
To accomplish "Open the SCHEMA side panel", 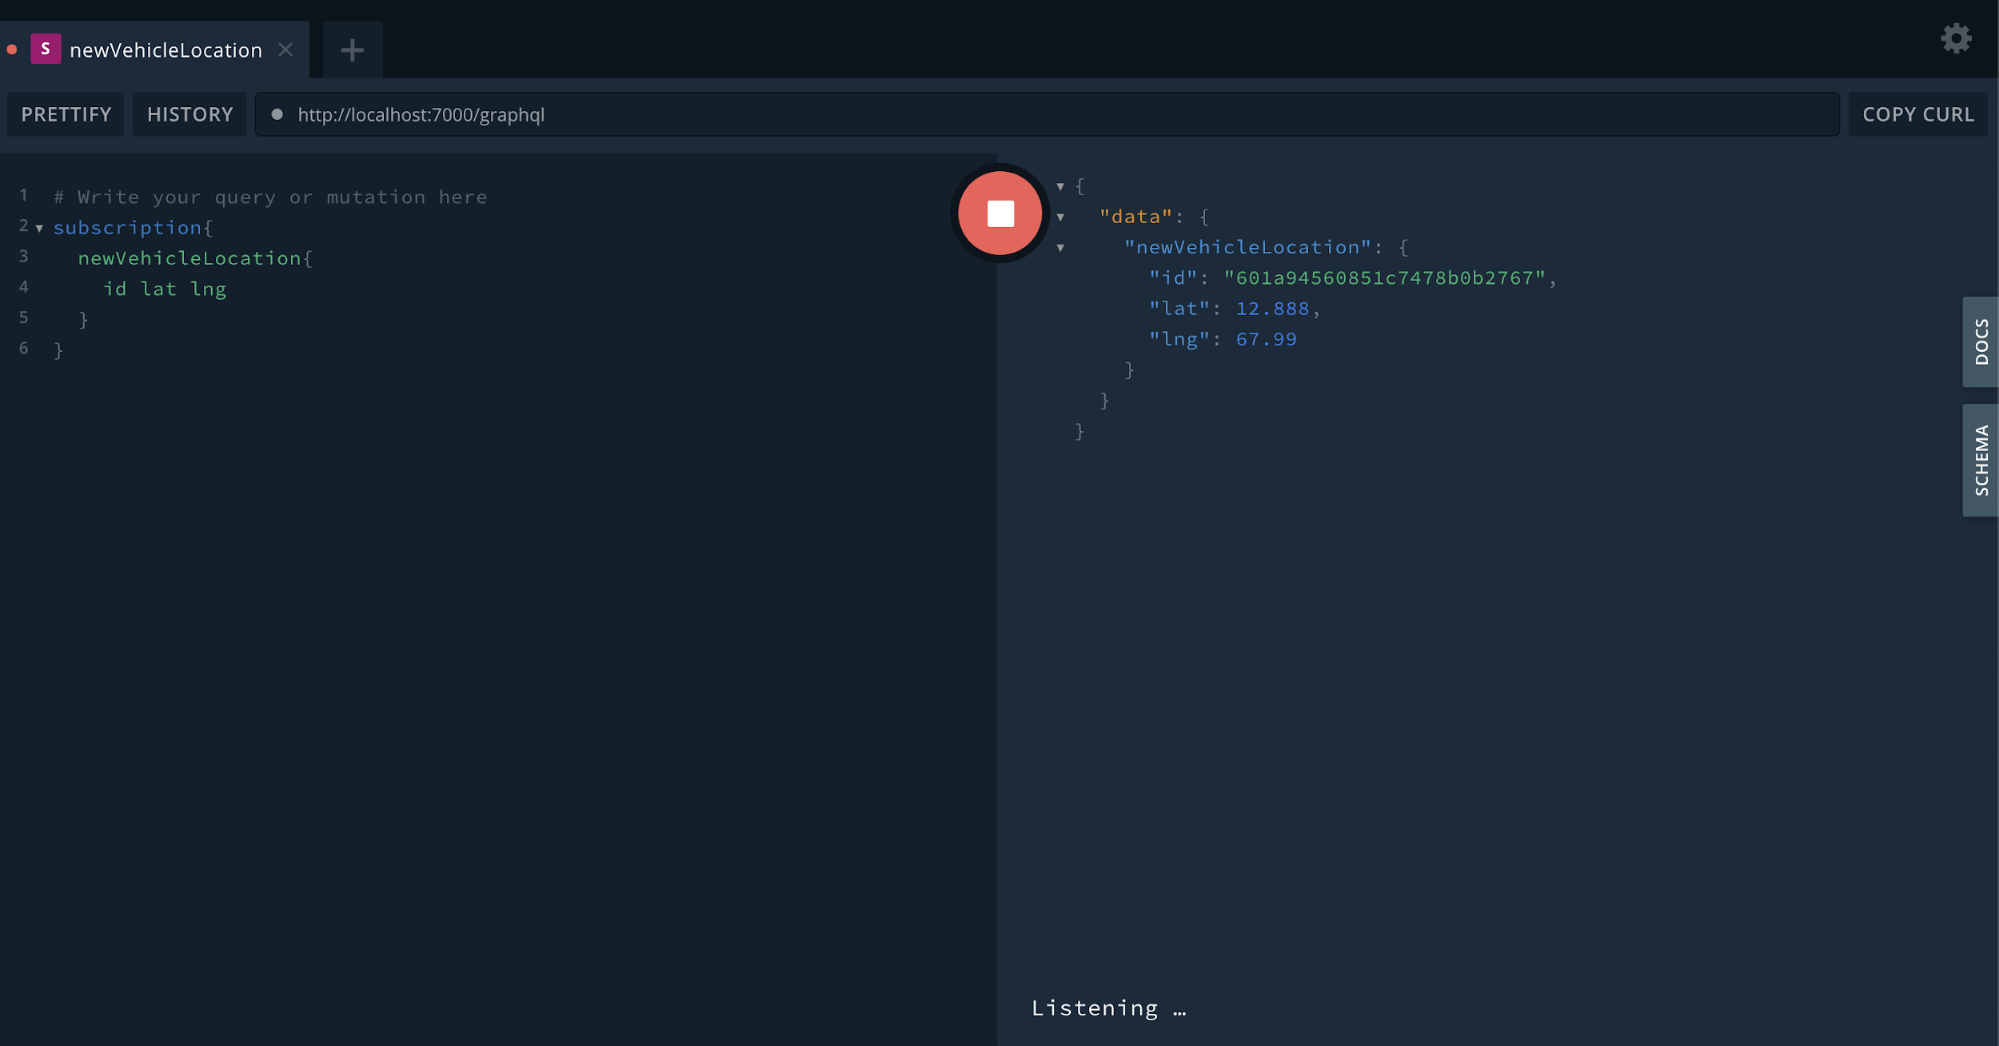I will [x=1980, y=459].
